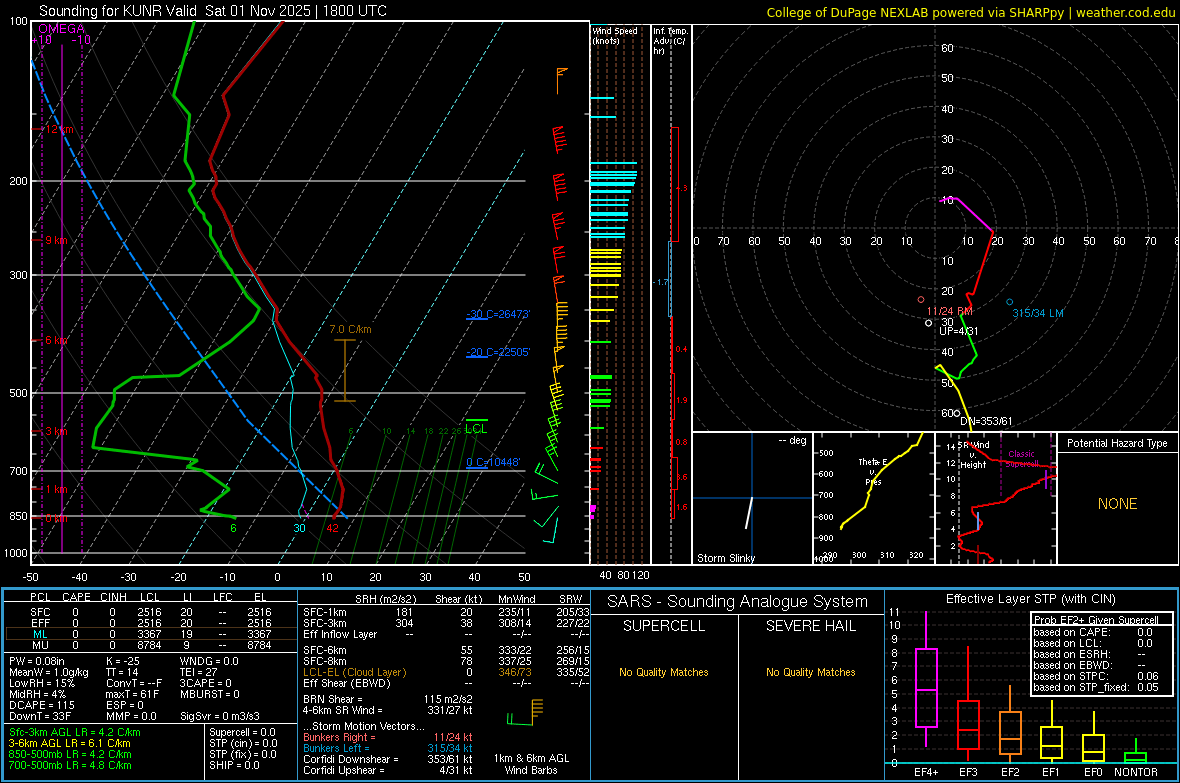
Task: Open the weather.cod.edu credit text
Action: coord(1125,12)
